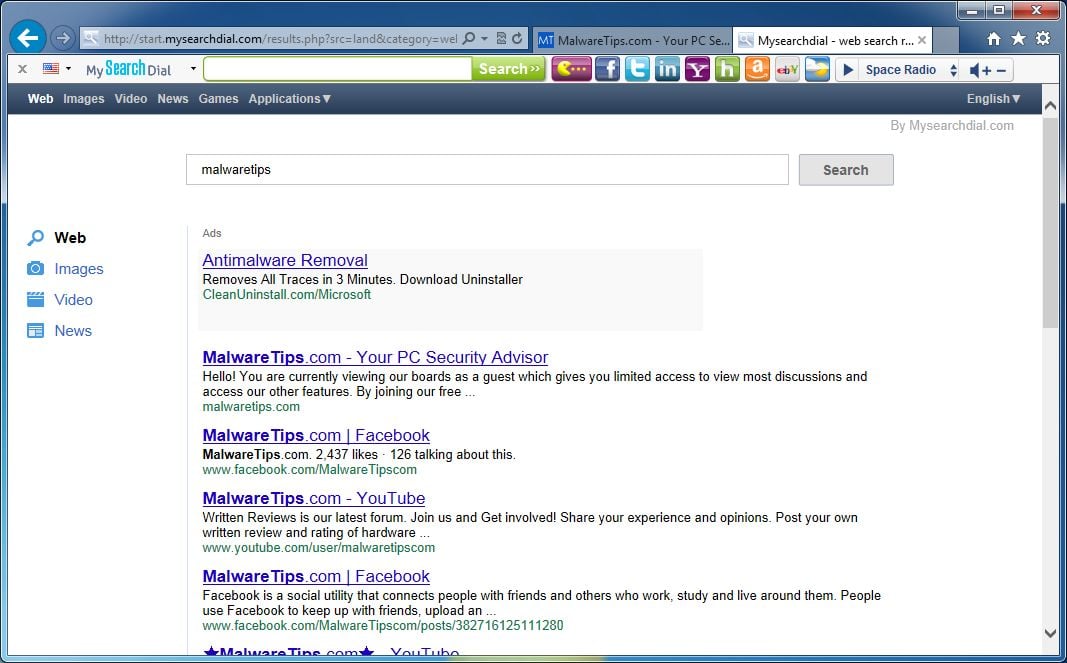Open the Applications dropdown menu
The height and width of the screenshot is (663, 1067).
pyautogui.click(x=289, y=99)
